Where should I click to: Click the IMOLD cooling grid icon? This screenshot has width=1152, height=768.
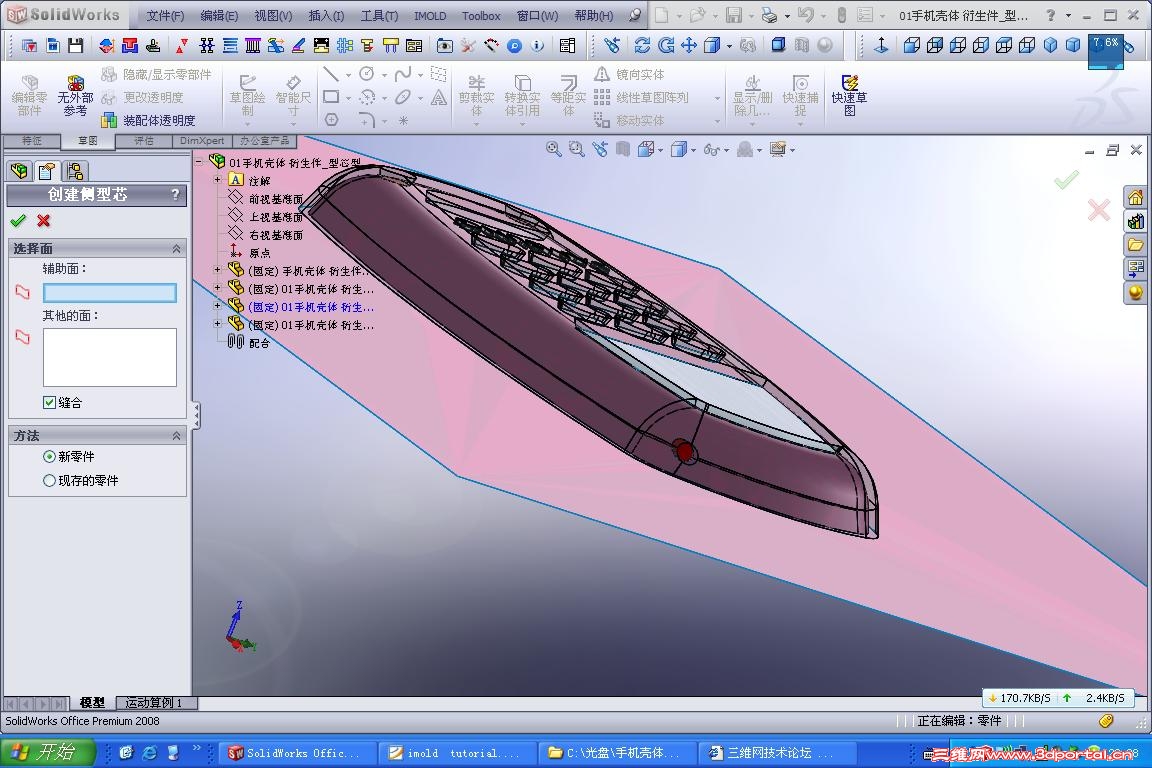(345, 46)
